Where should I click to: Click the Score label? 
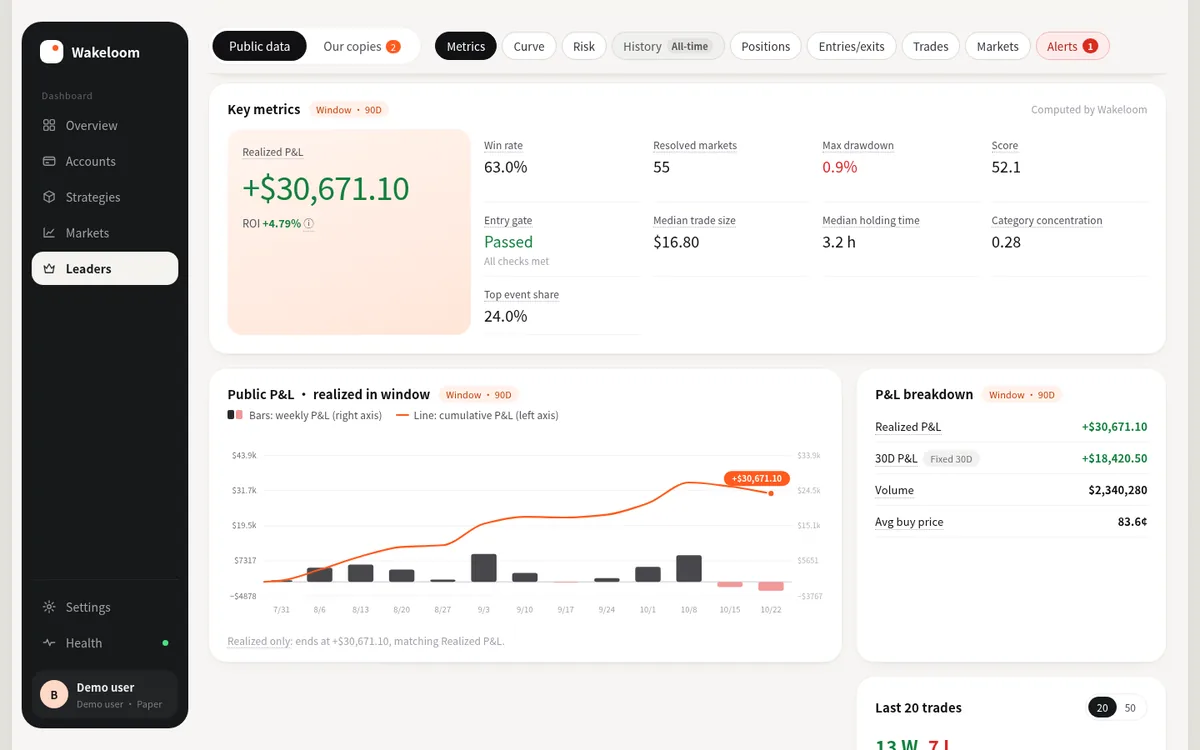pyautogui.click(x=1005, y=146)
